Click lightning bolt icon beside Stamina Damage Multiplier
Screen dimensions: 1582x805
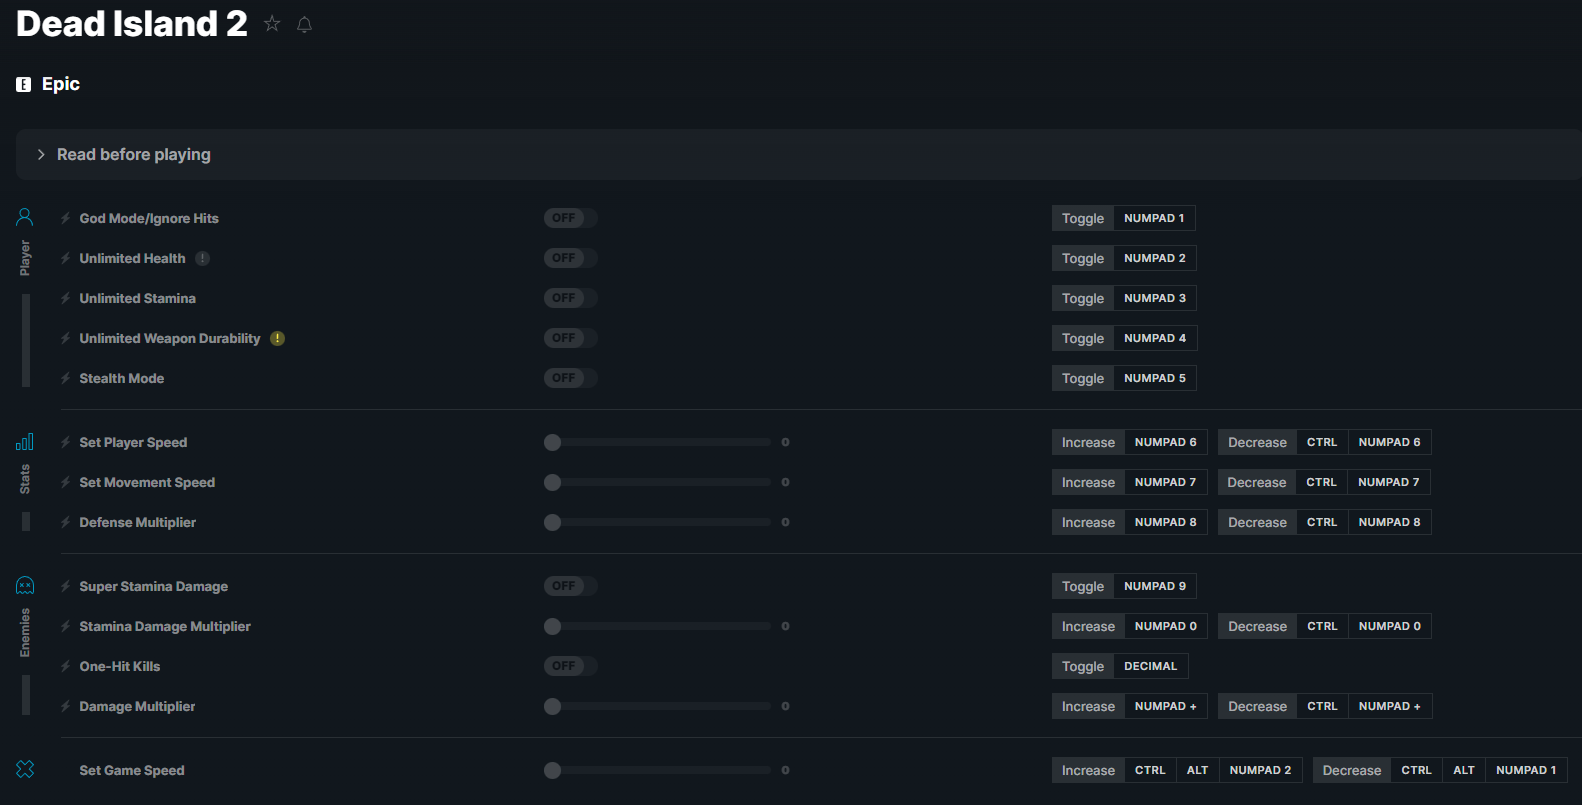coord(65,626)
